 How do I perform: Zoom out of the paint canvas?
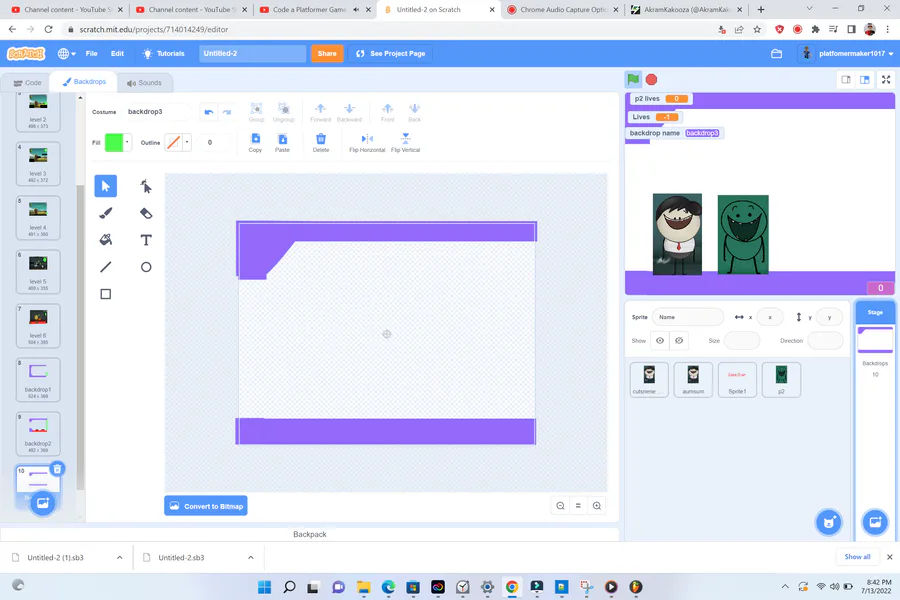(560, 506)
